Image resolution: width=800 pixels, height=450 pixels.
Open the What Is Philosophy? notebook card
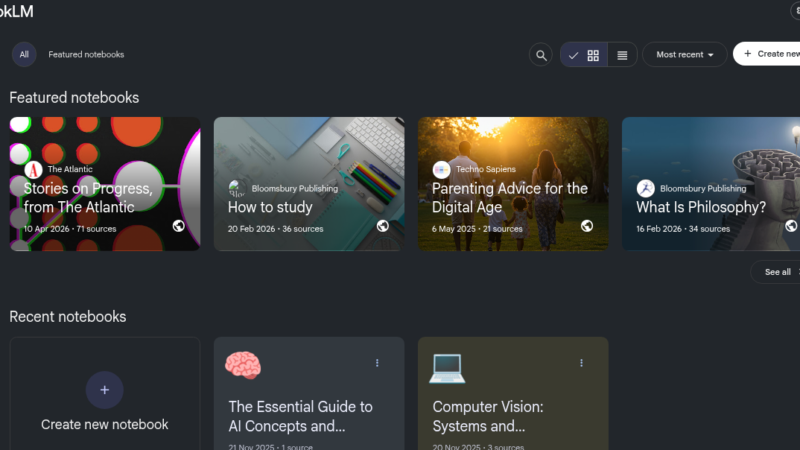[711, 184]
